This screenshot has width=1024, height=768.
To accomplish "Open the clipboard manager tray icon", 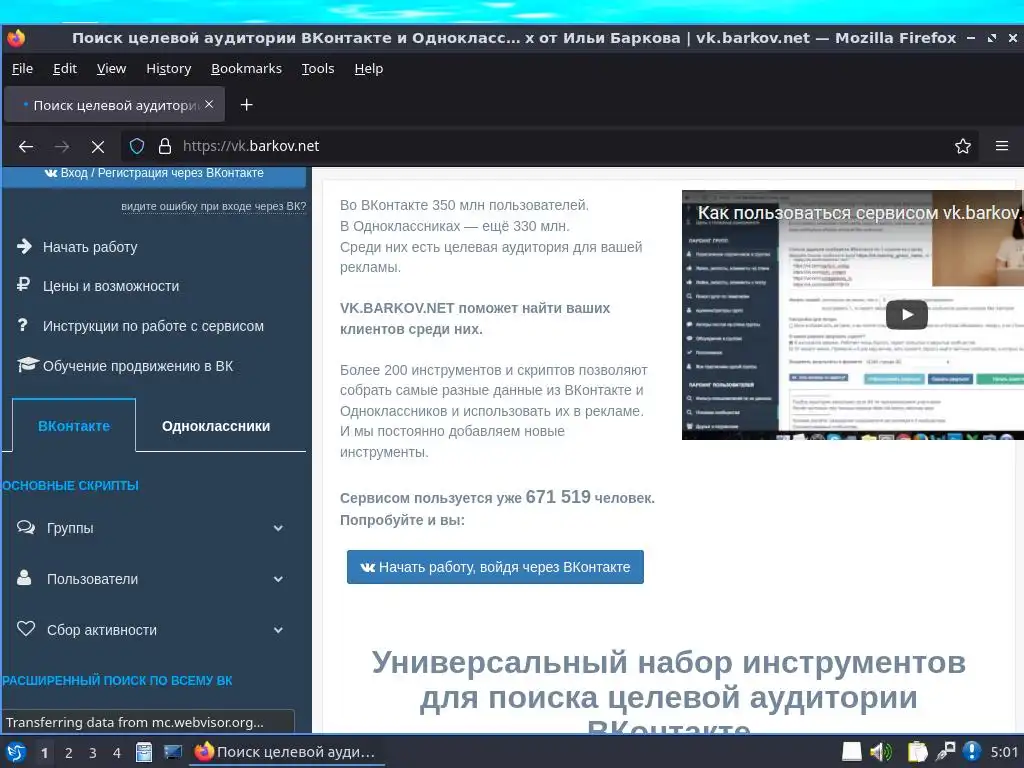I will (x=917, y=752).
